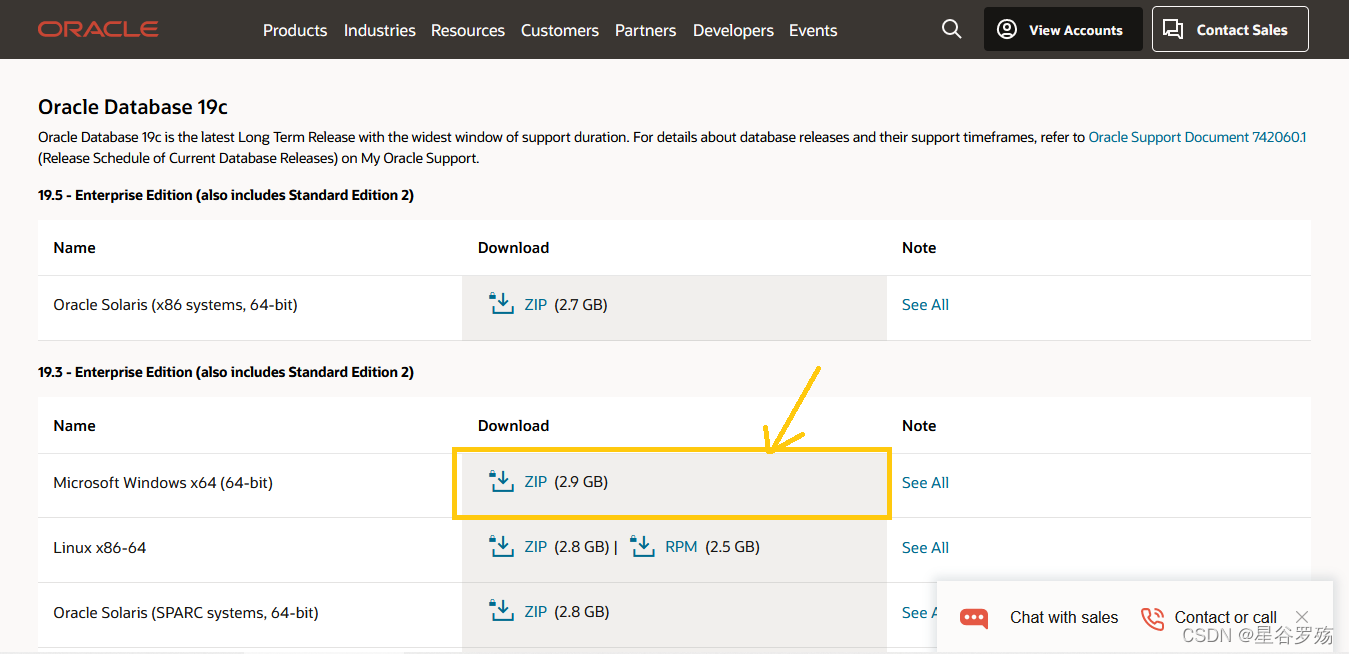
Task: Click the Download column header in 19.5 table
Action: [513, 247]
